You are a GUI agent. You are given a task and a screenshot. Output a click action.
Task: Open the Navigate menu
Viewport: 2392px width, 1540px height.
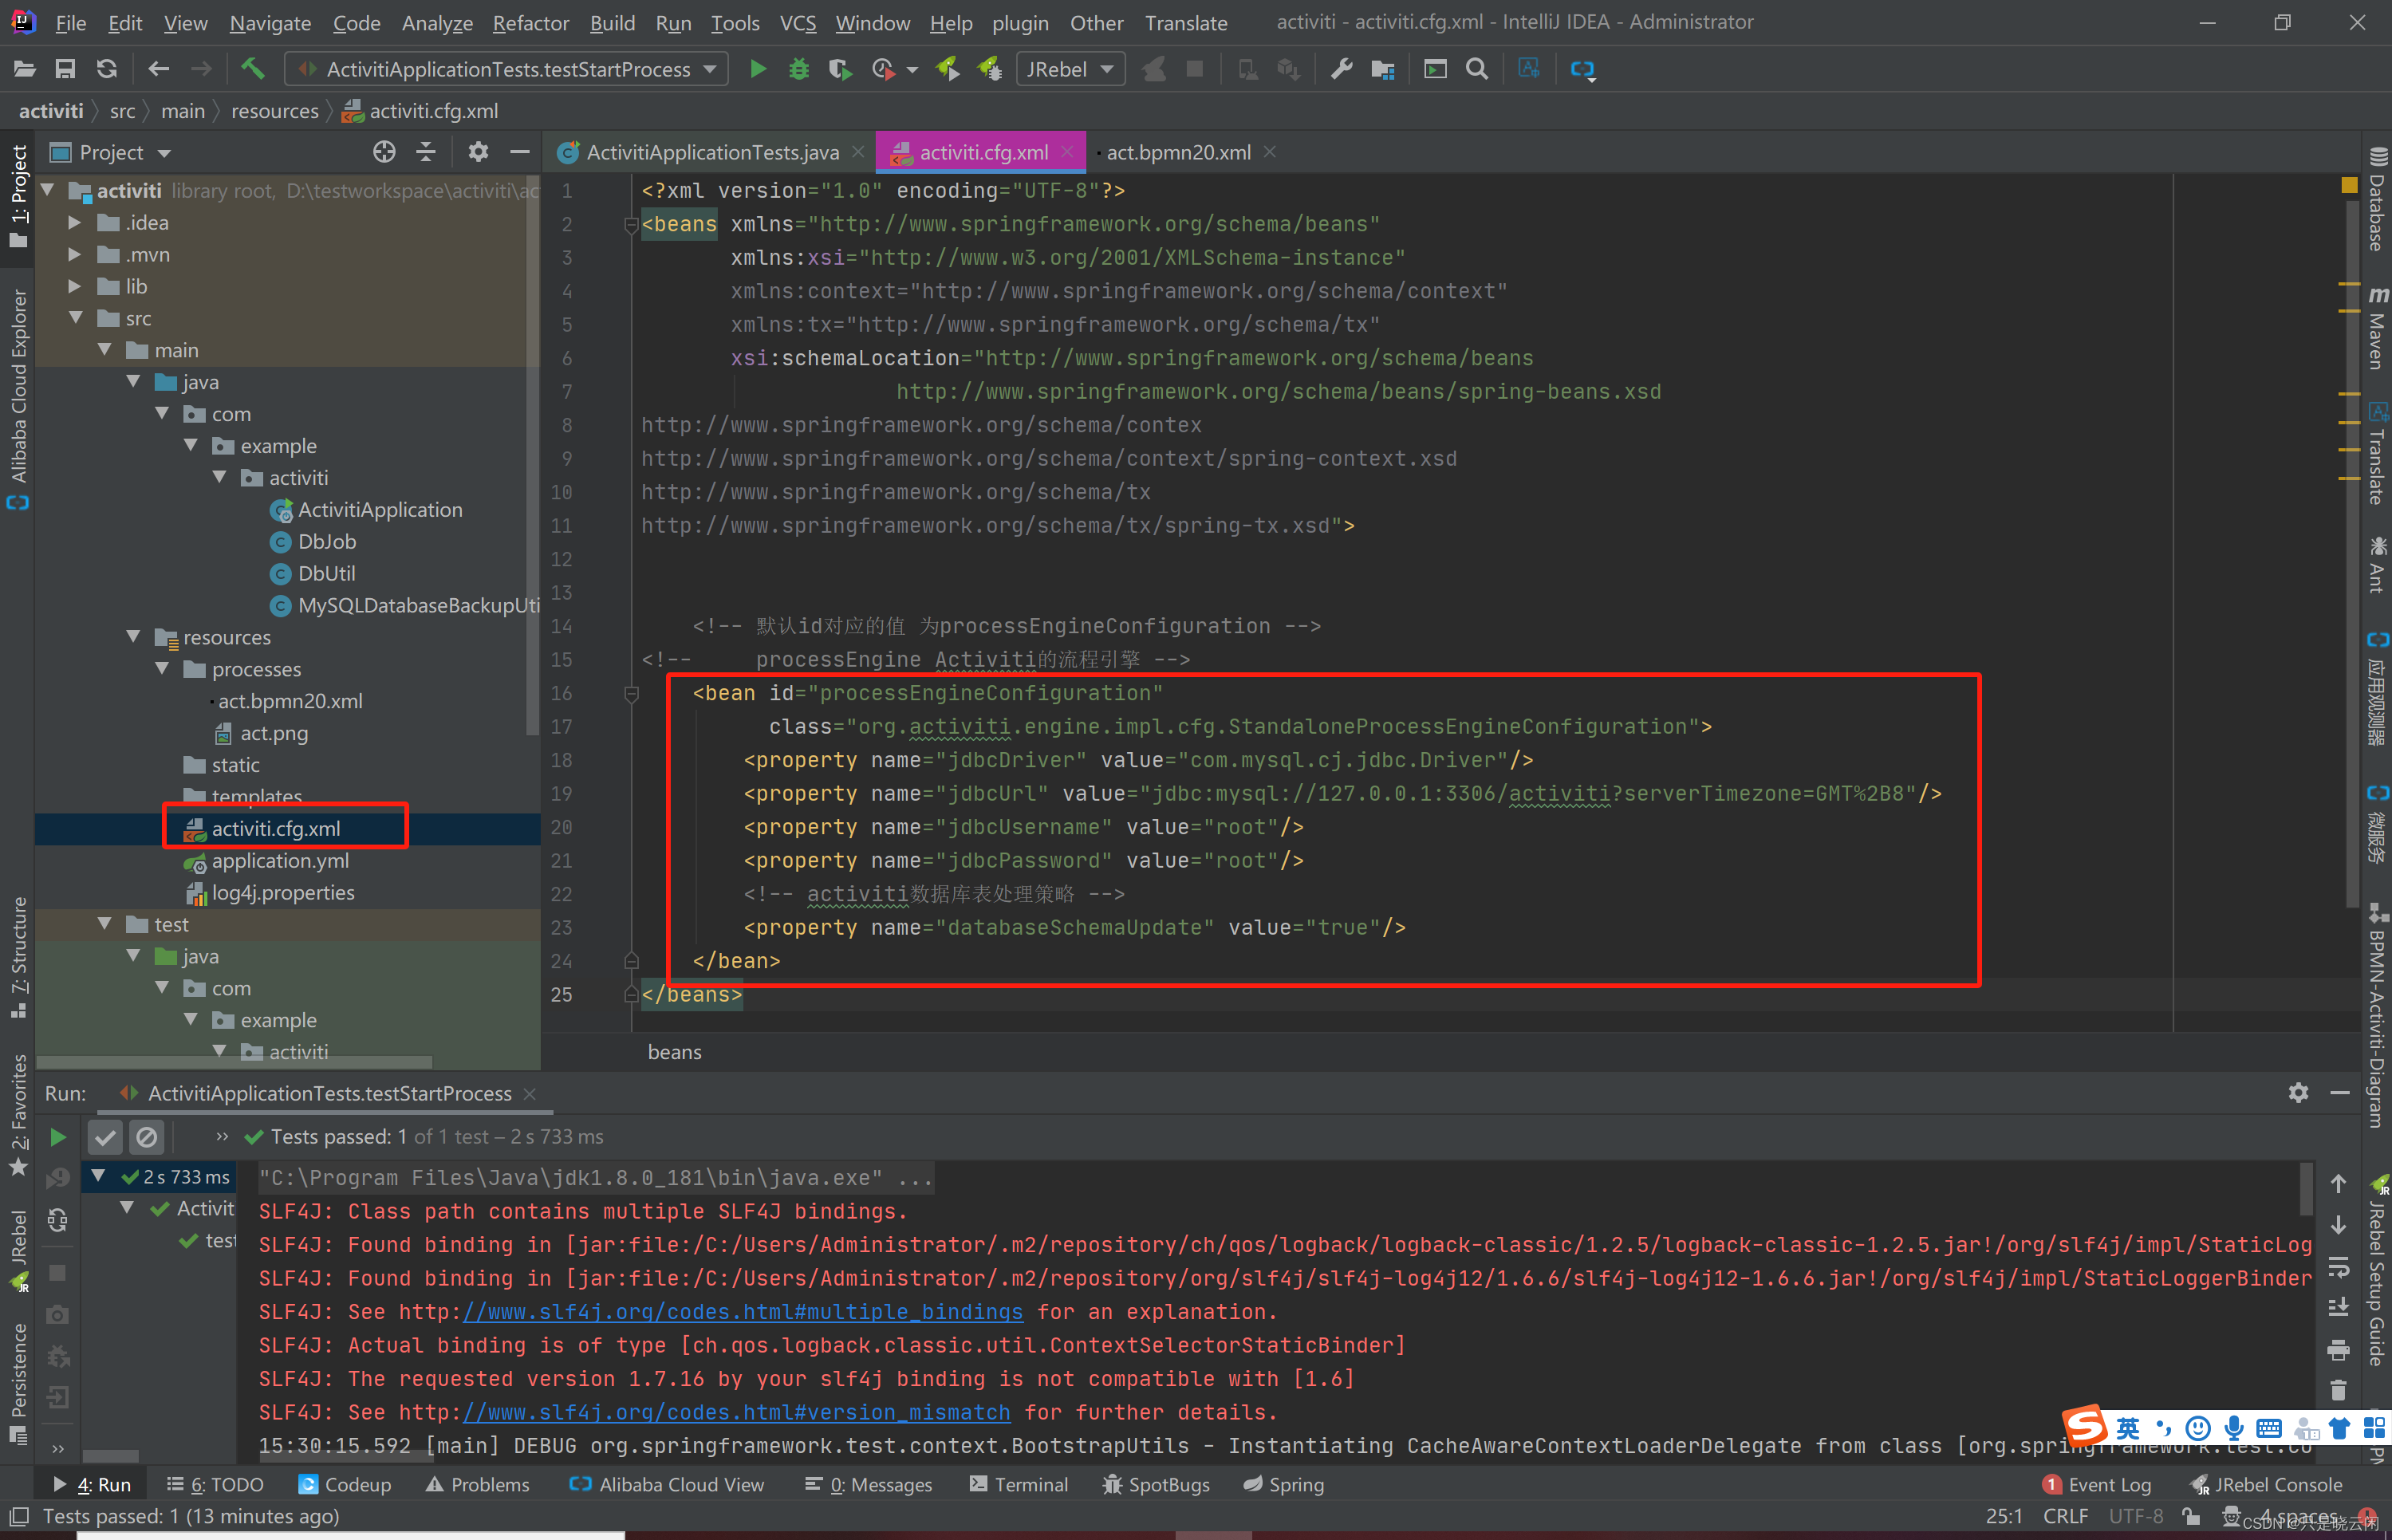tap(270, 22)
